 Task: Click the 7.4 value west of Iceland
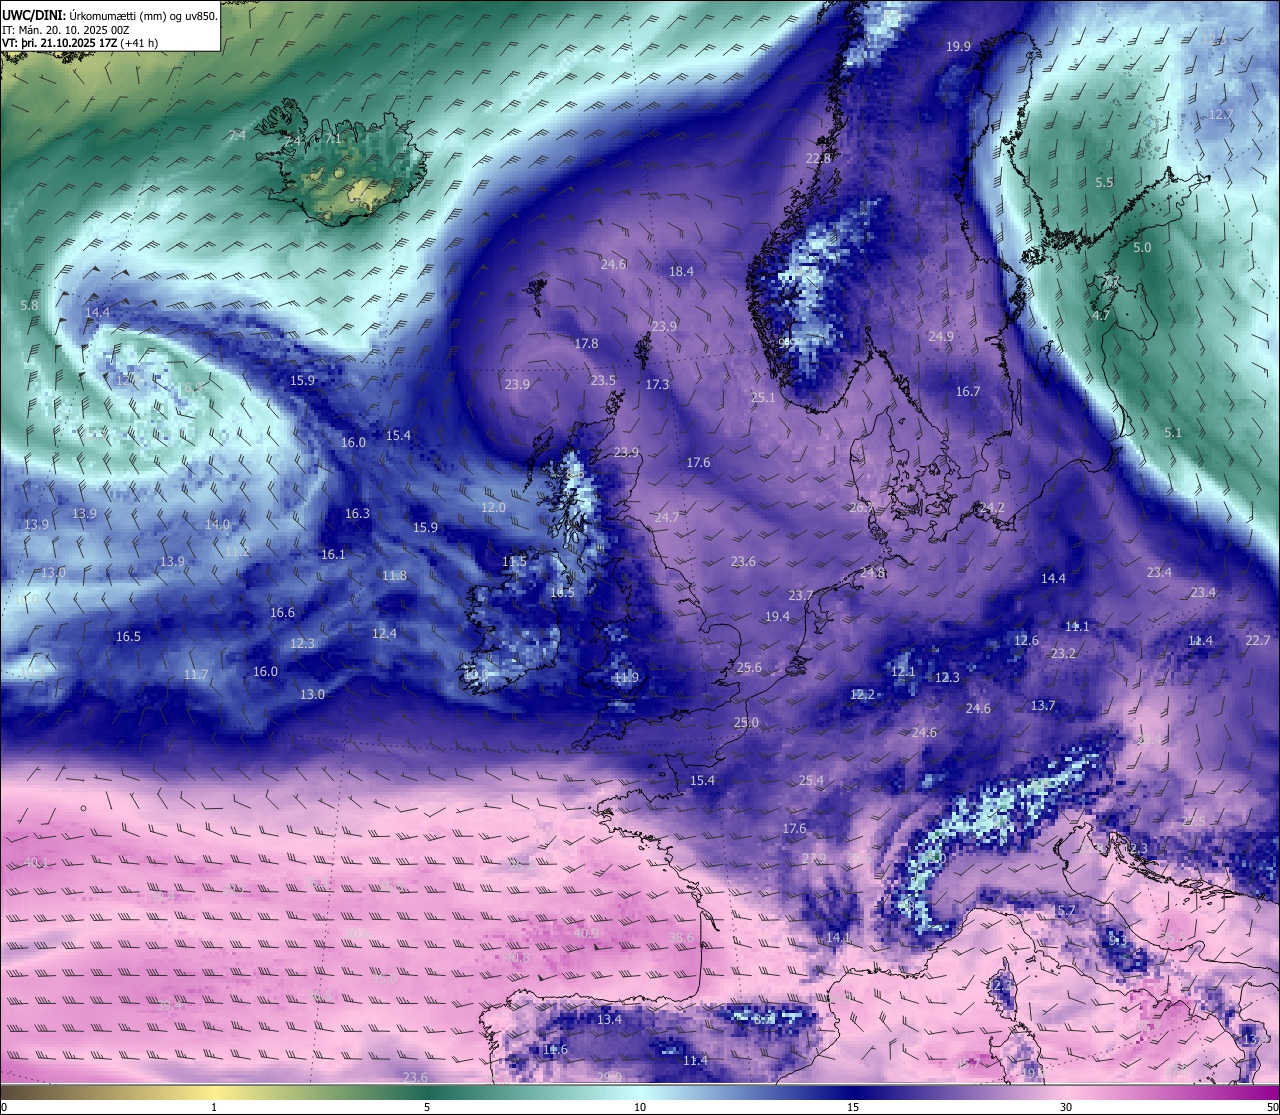pos(237,135)
